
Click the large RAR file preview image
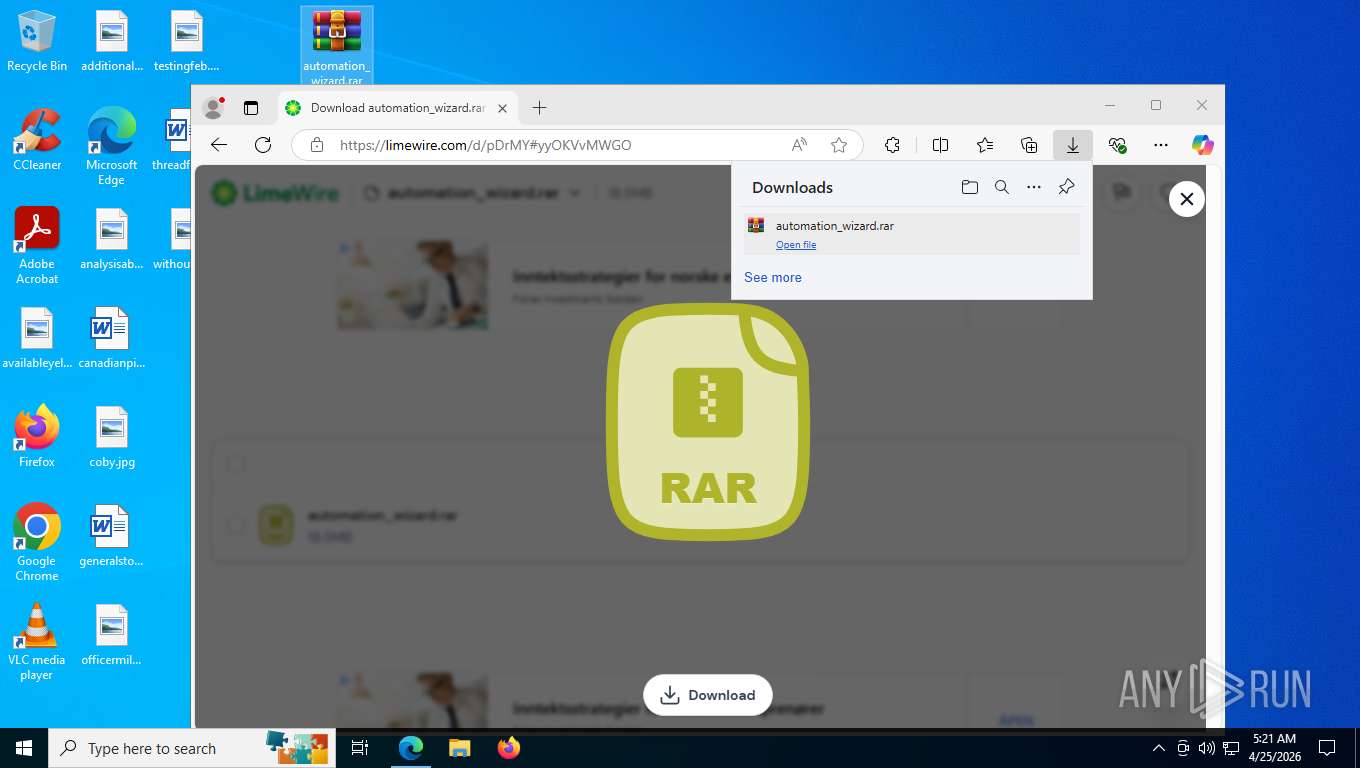[x=708, y=422]
